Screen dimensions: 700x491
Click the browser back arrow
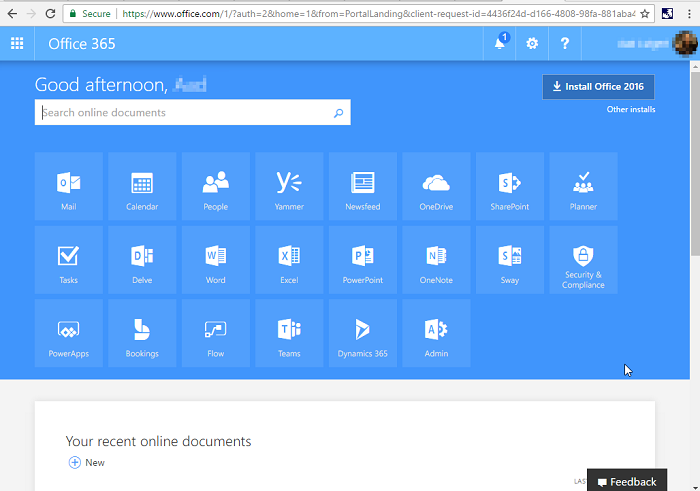[x=12, y=14]
